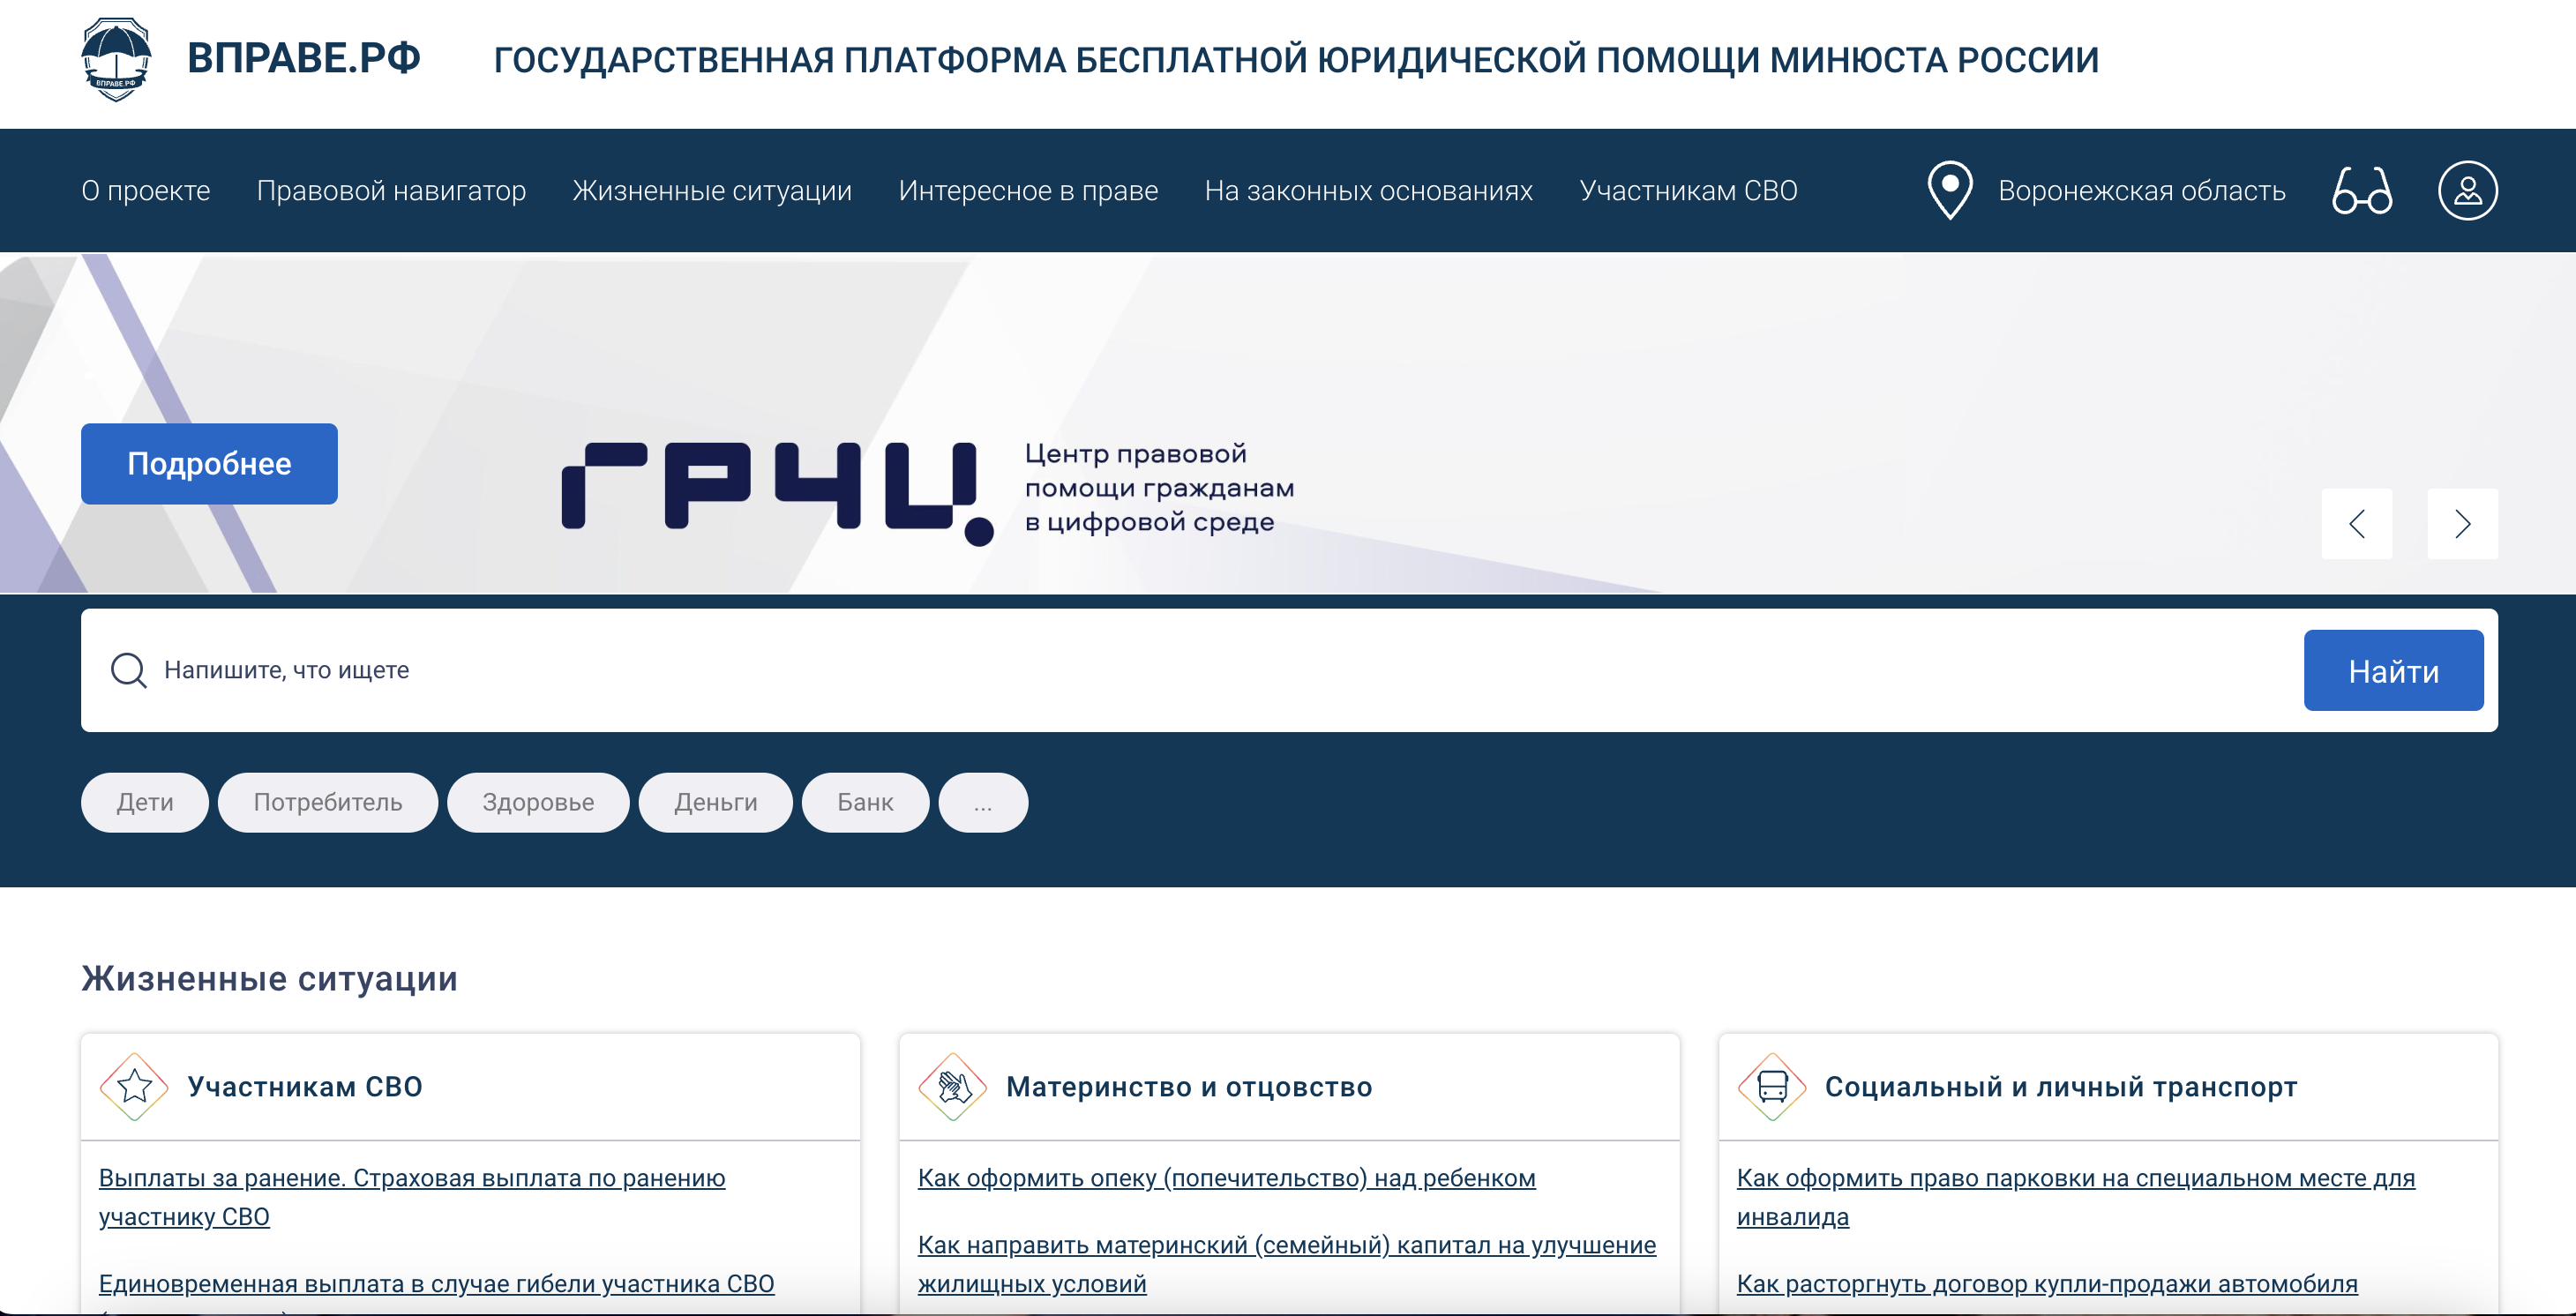Click the star icon for Участникам СВО
Viewport: 2576px width, 1316px height.
(134, 1086)
